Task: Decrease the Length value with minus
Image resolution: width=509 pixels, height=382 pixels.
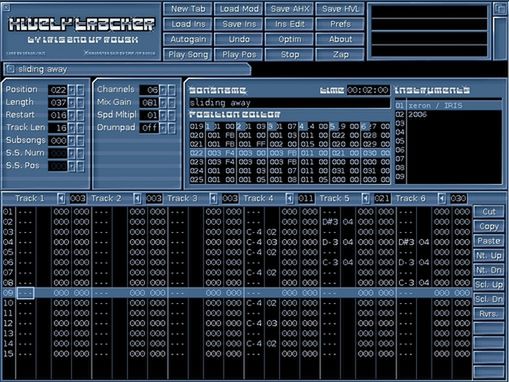Action: point(80,102)
